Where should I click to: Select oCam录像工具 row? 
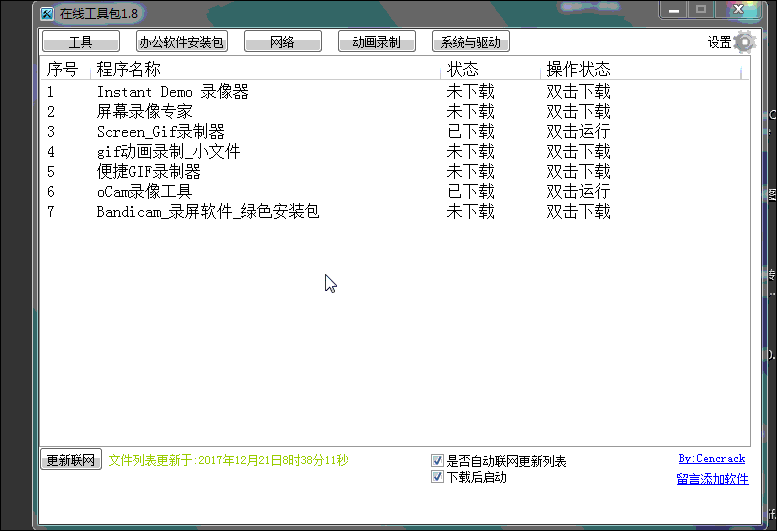point(394,192)
